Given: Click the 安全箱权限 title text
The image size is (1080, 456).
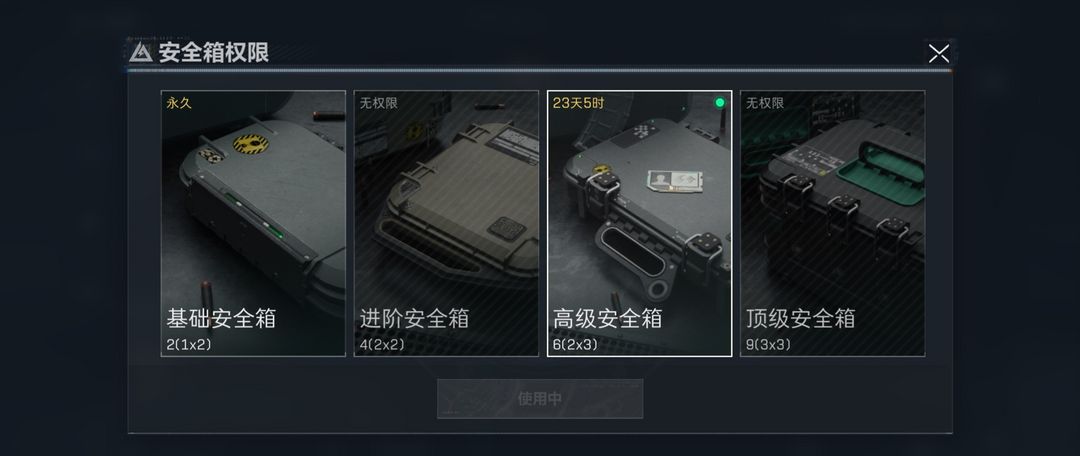Looking at the screenshot, I should tap(214, 52).
